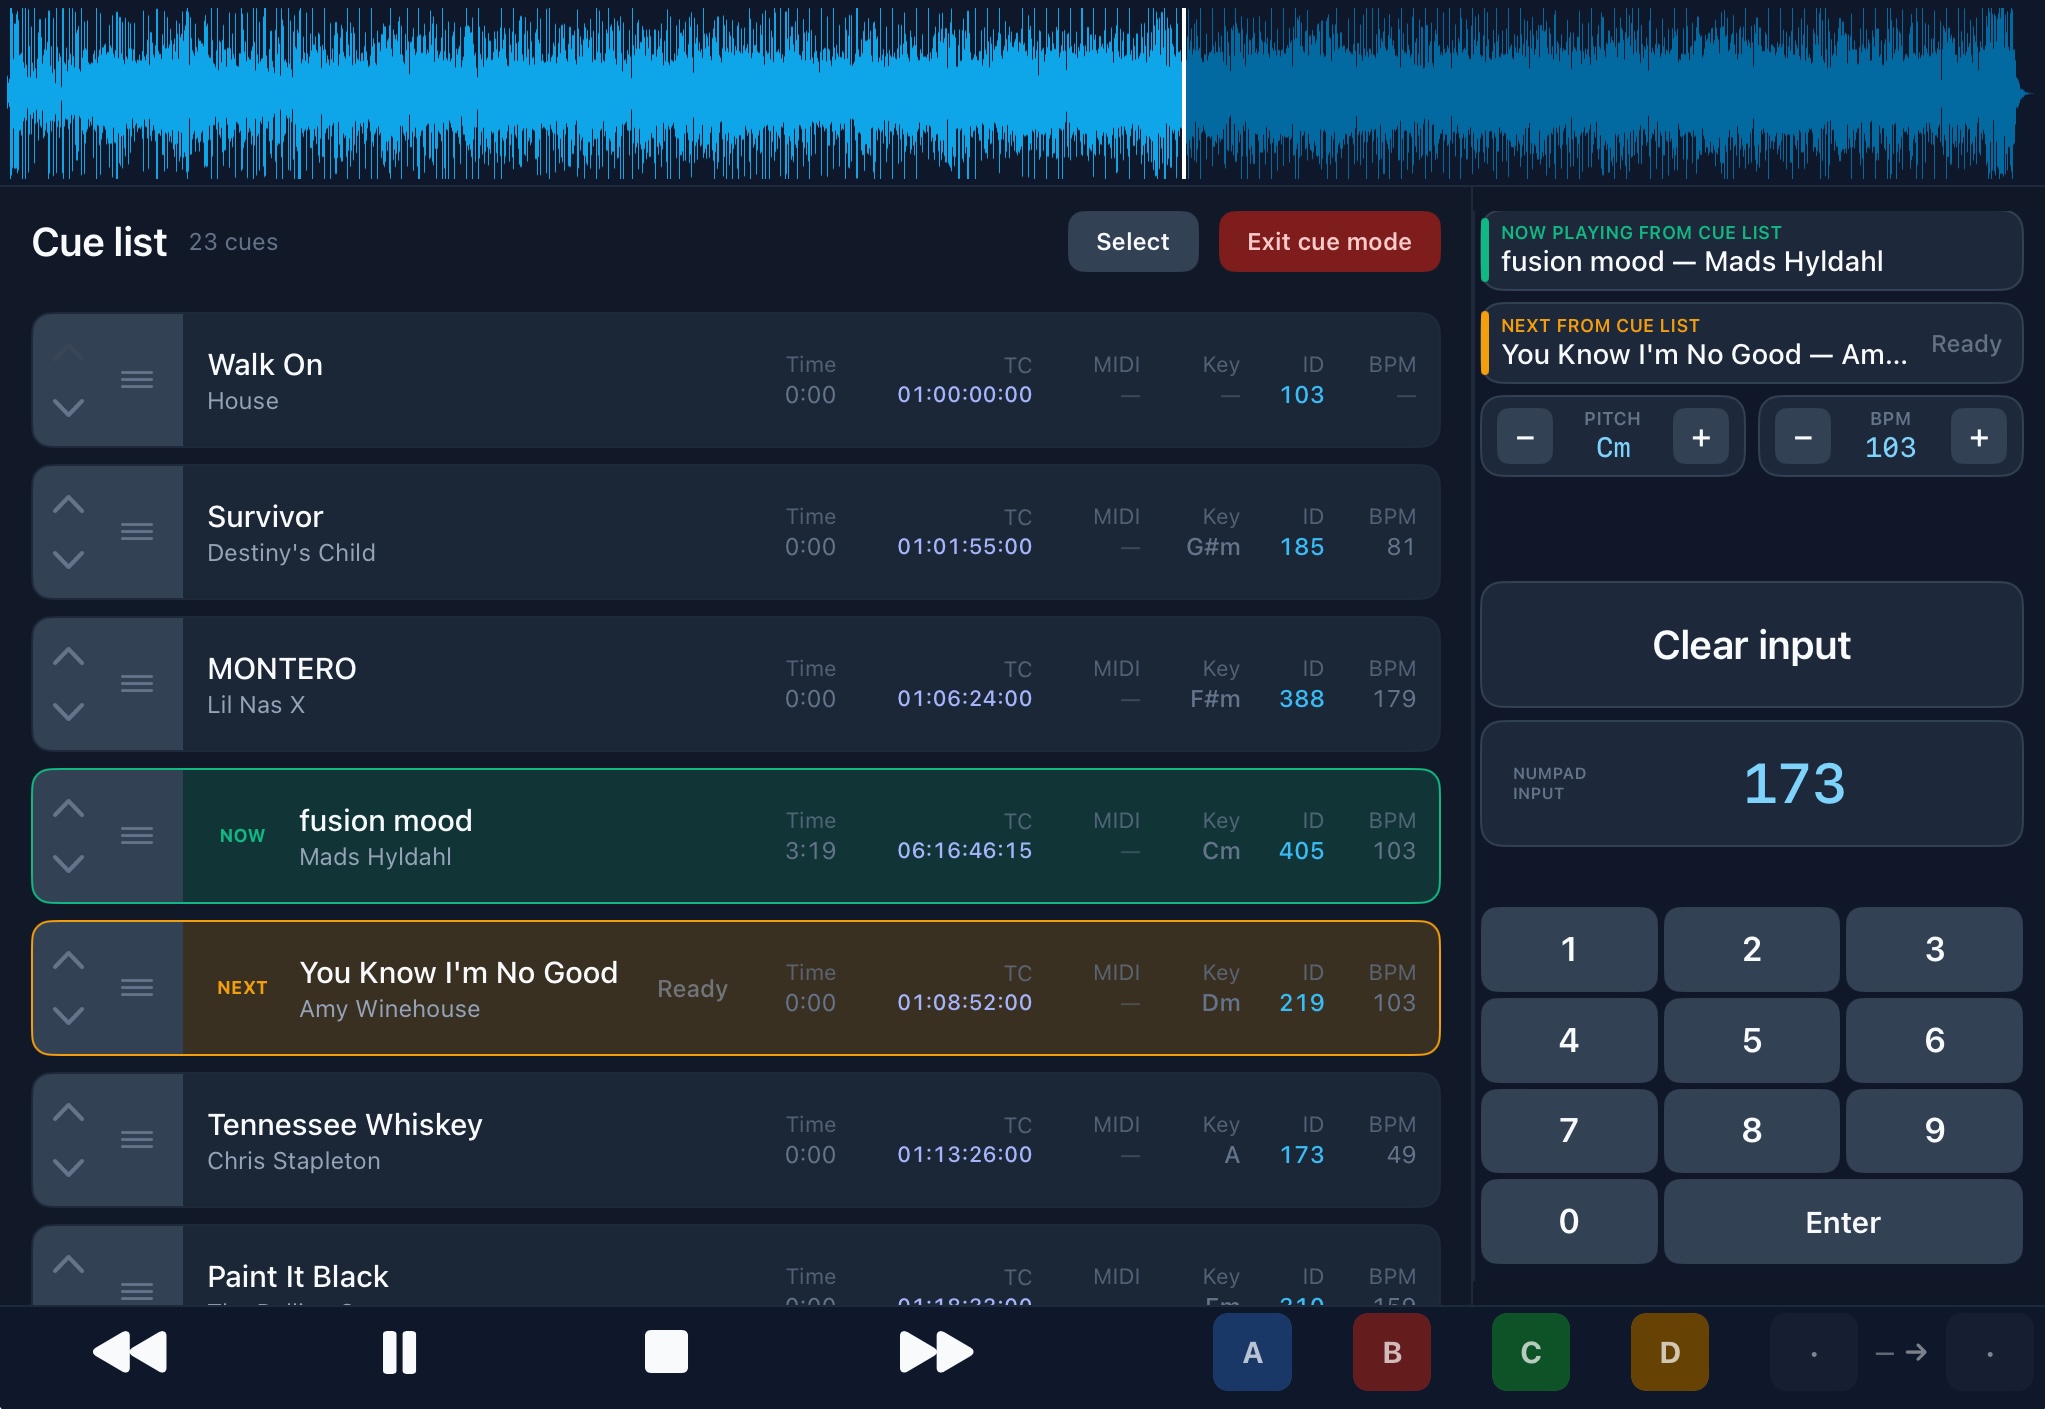Viewport: 2045px width, 1409px height.
Task: Select the MONTERO cue title
Action: pos(282,669)
